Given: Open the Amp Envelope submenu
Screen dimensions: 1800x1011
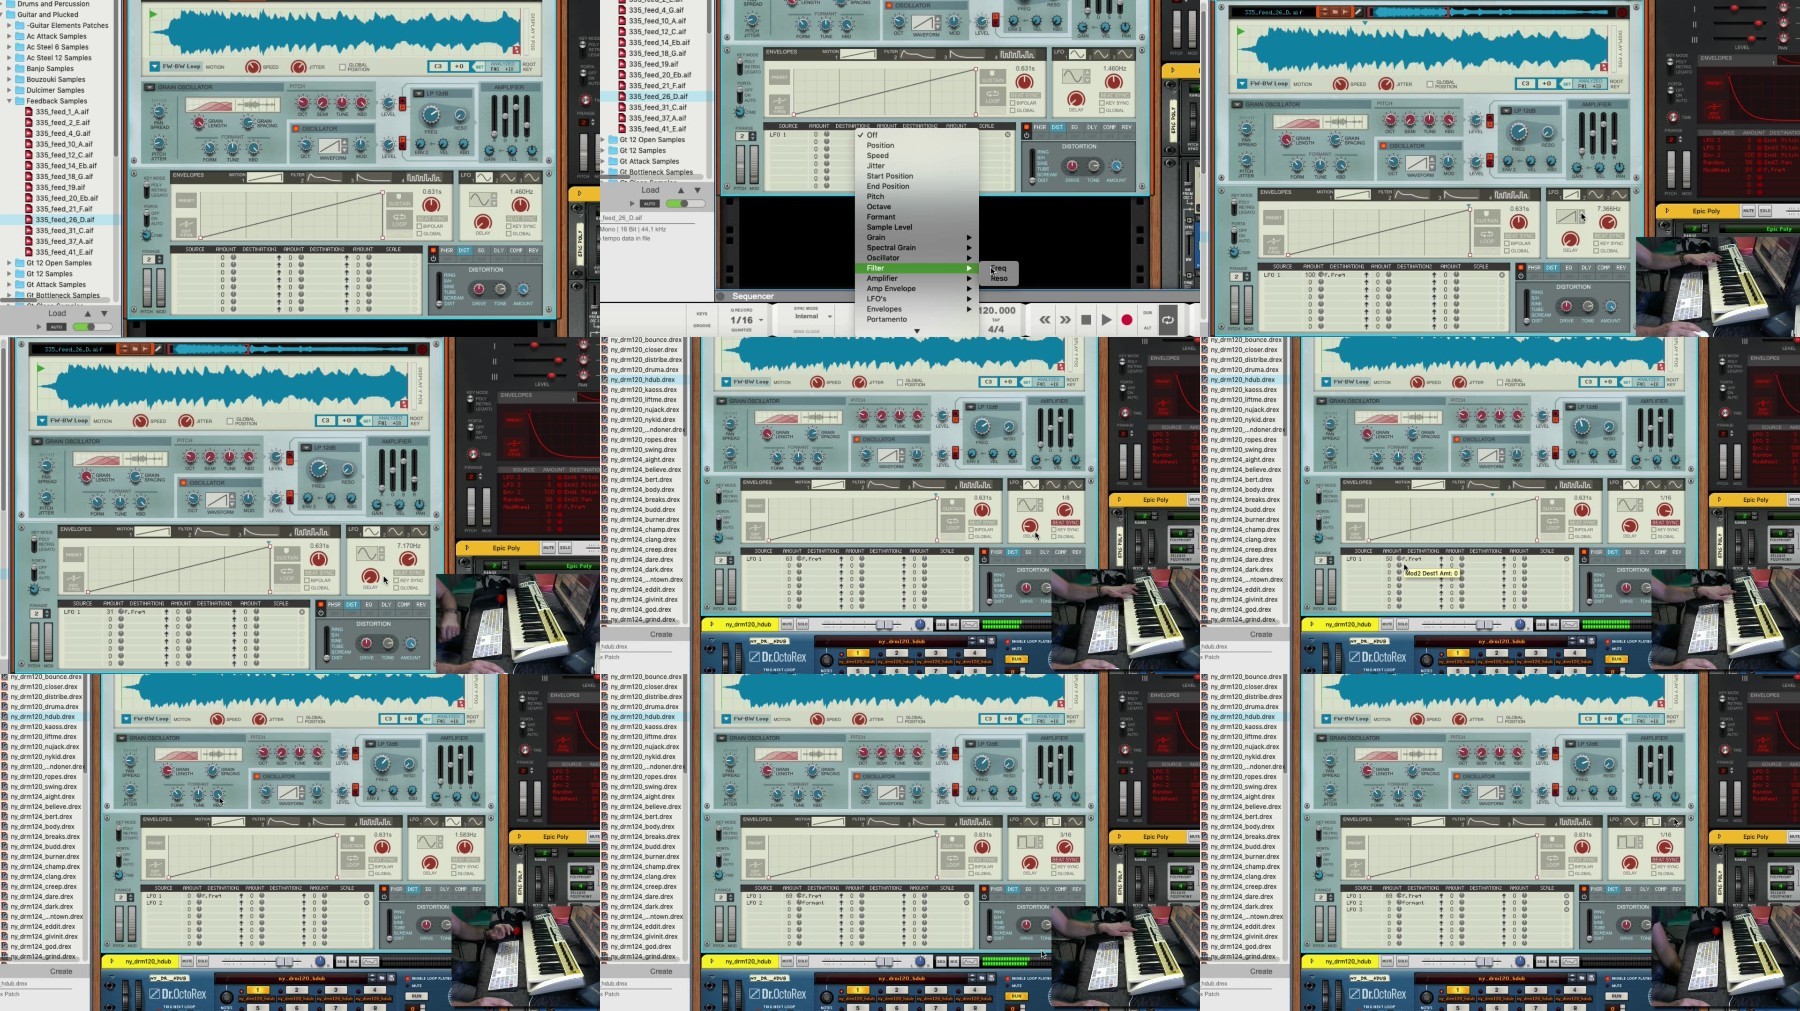Looking at the screenshot, I should [916, 288].
